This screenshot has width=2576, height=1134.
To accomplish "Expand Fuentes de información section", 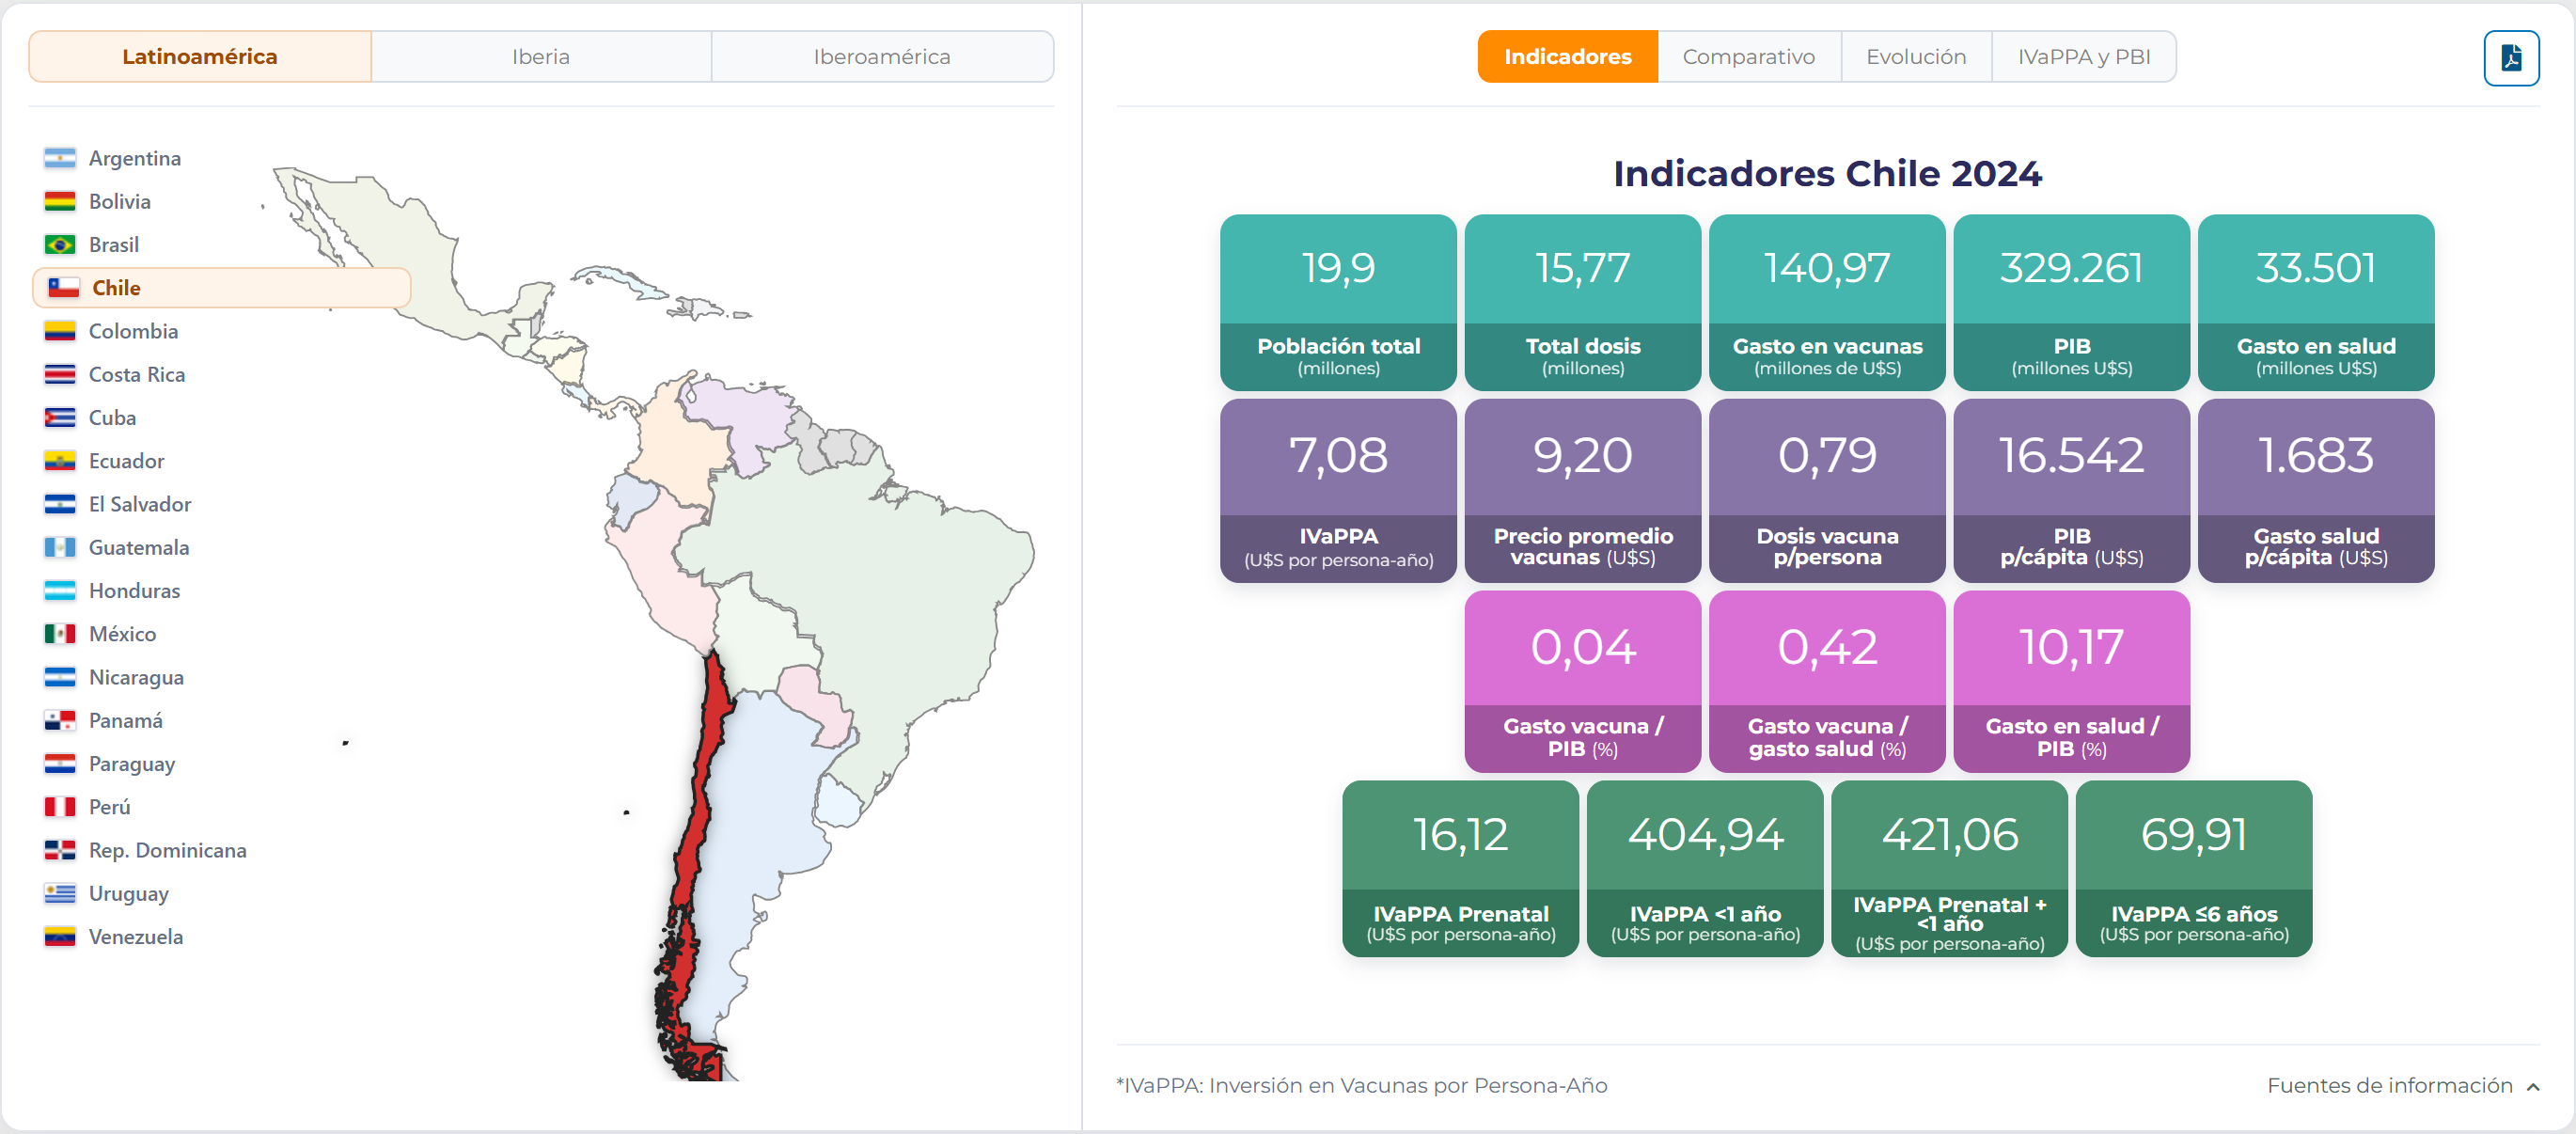I will coord(2402,1085).
